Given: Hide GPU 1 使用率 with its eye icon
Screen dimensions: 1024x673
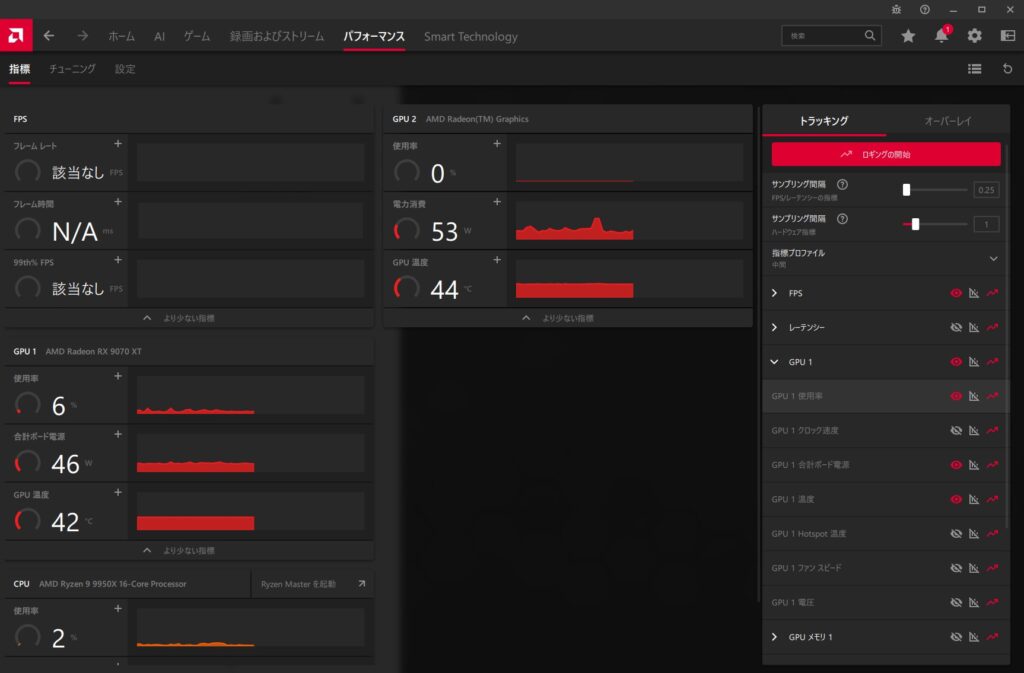Looking at the screenshot, I should (956, 396).
